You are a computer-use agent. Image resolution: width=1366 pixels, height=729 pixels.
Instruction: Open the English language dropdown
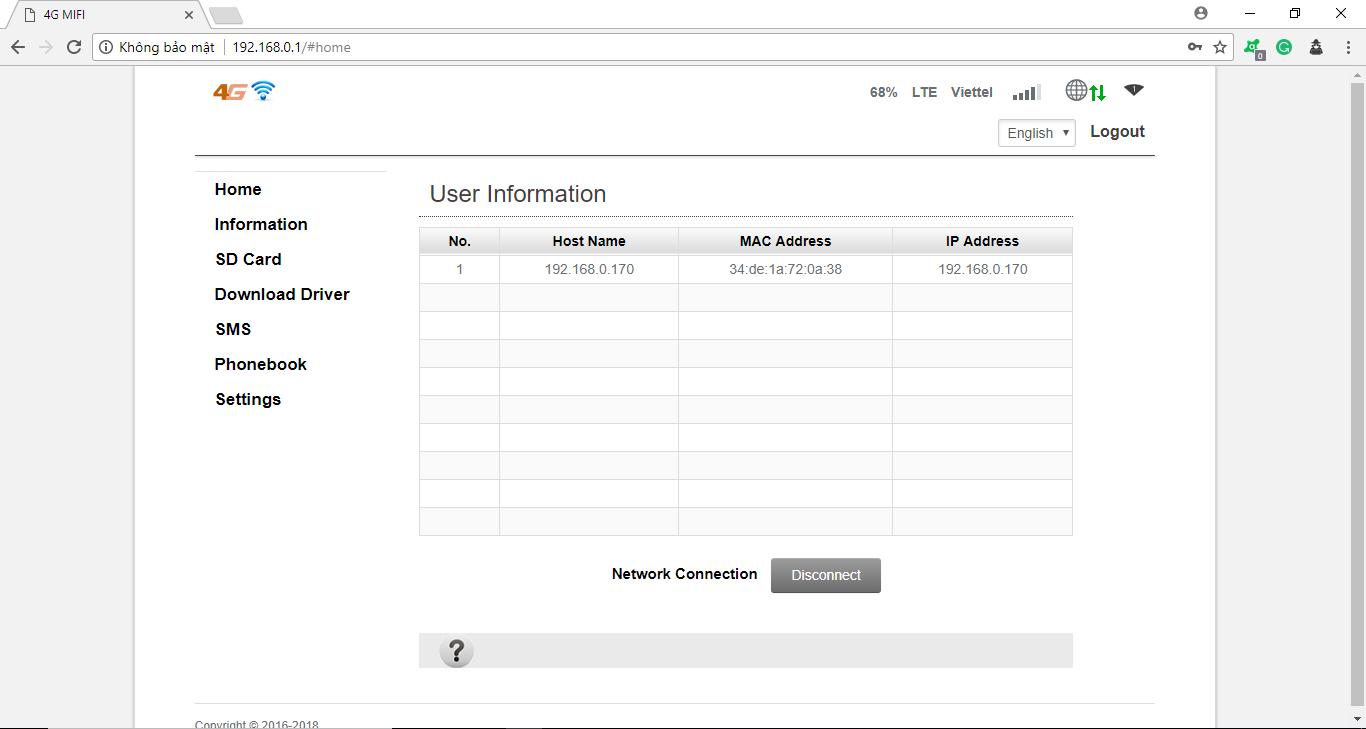tap(1037, 133)
